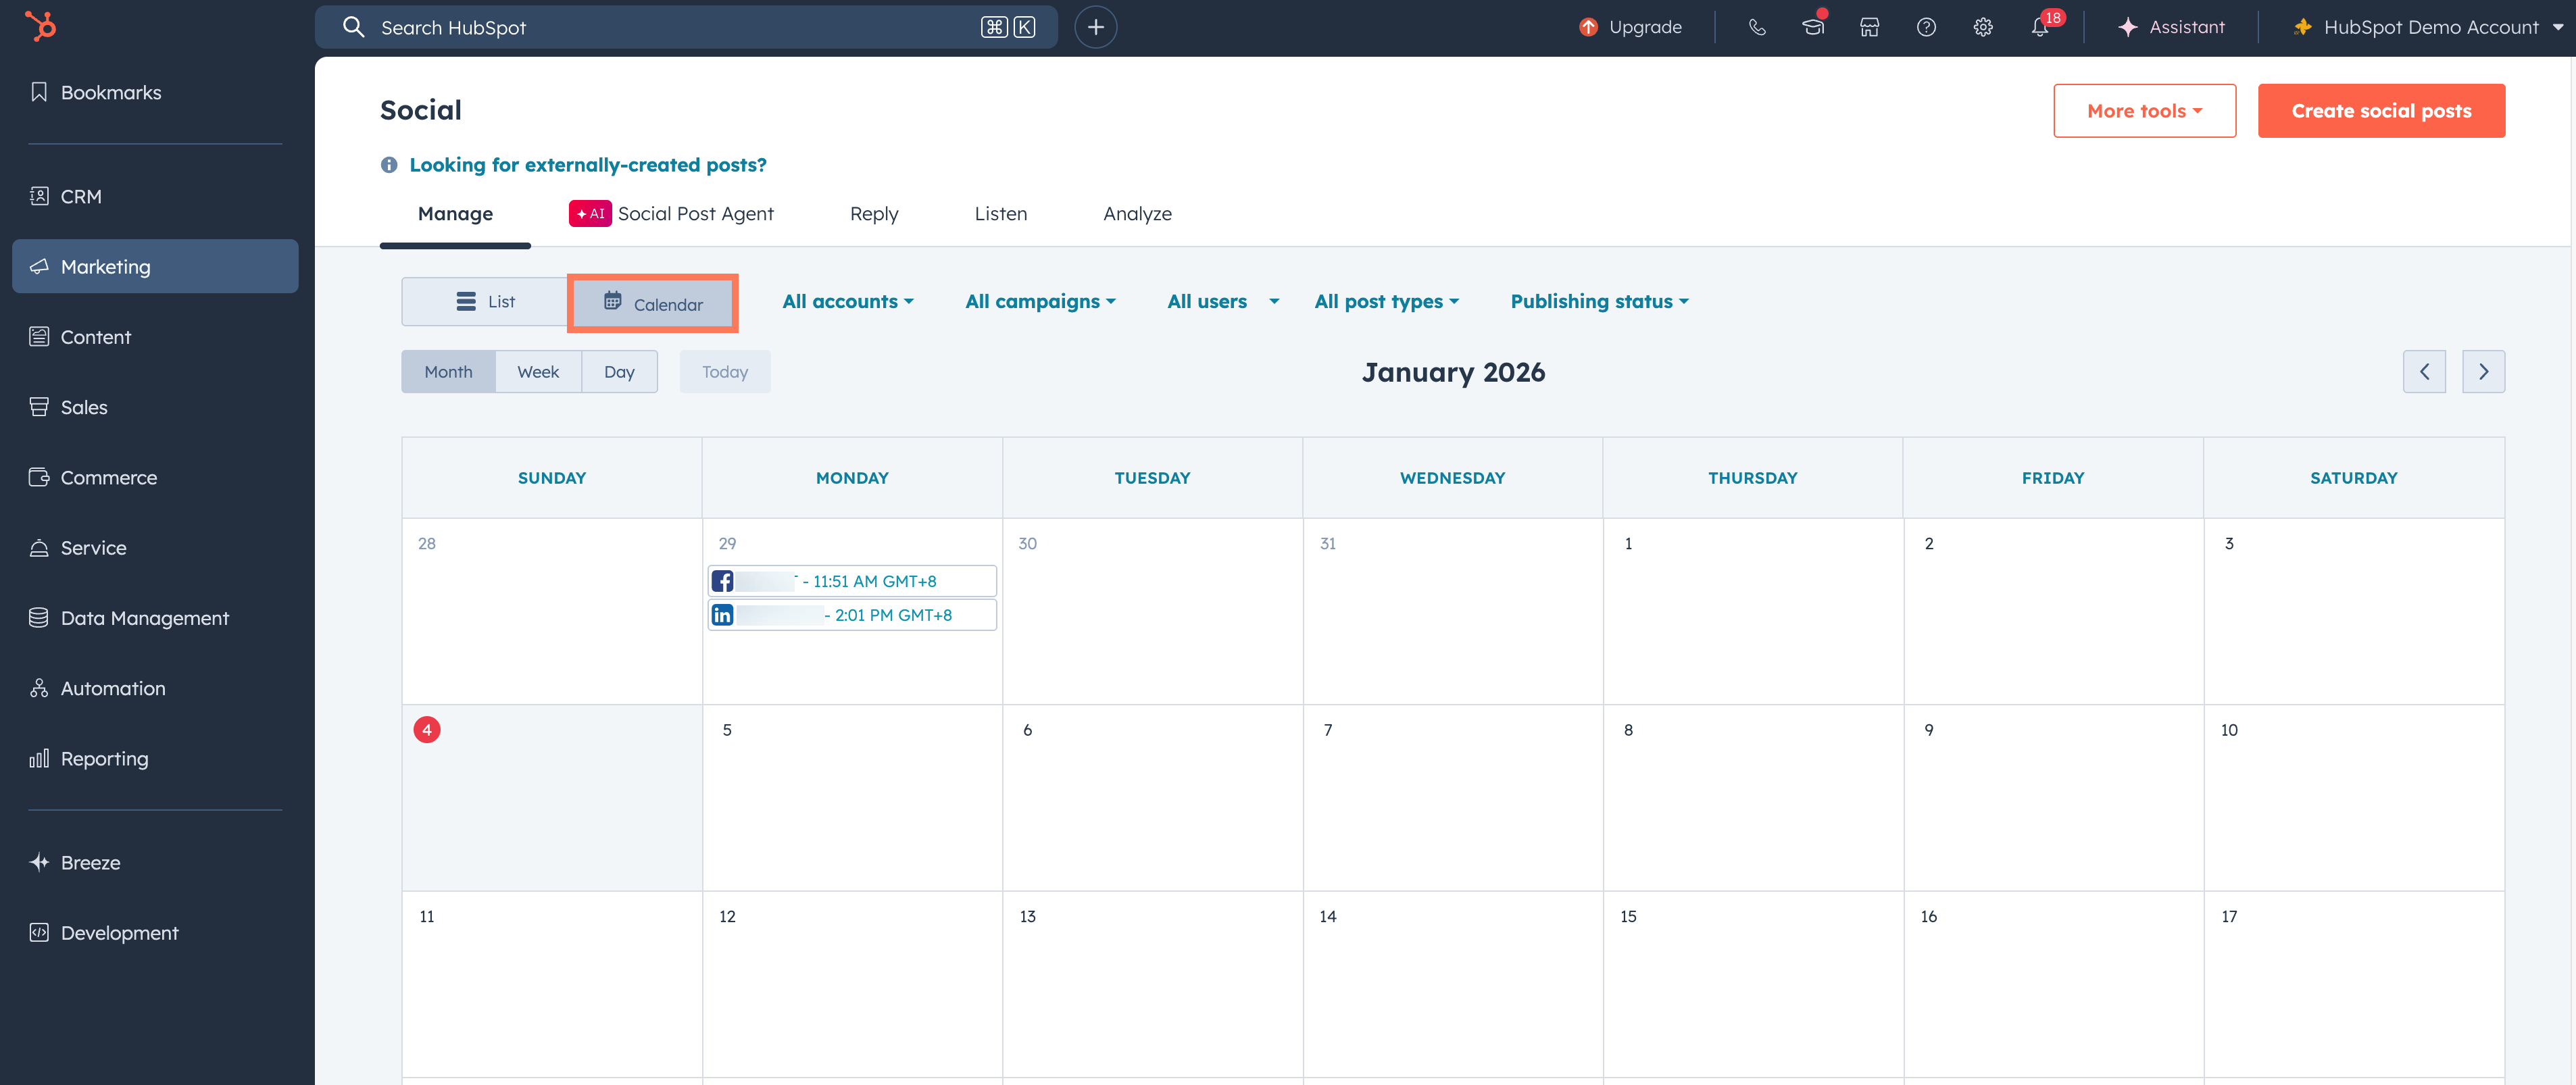Screen dimensions: 2576x1085
Task: Expand the Publishing status filter
Action: point(1598,301)
